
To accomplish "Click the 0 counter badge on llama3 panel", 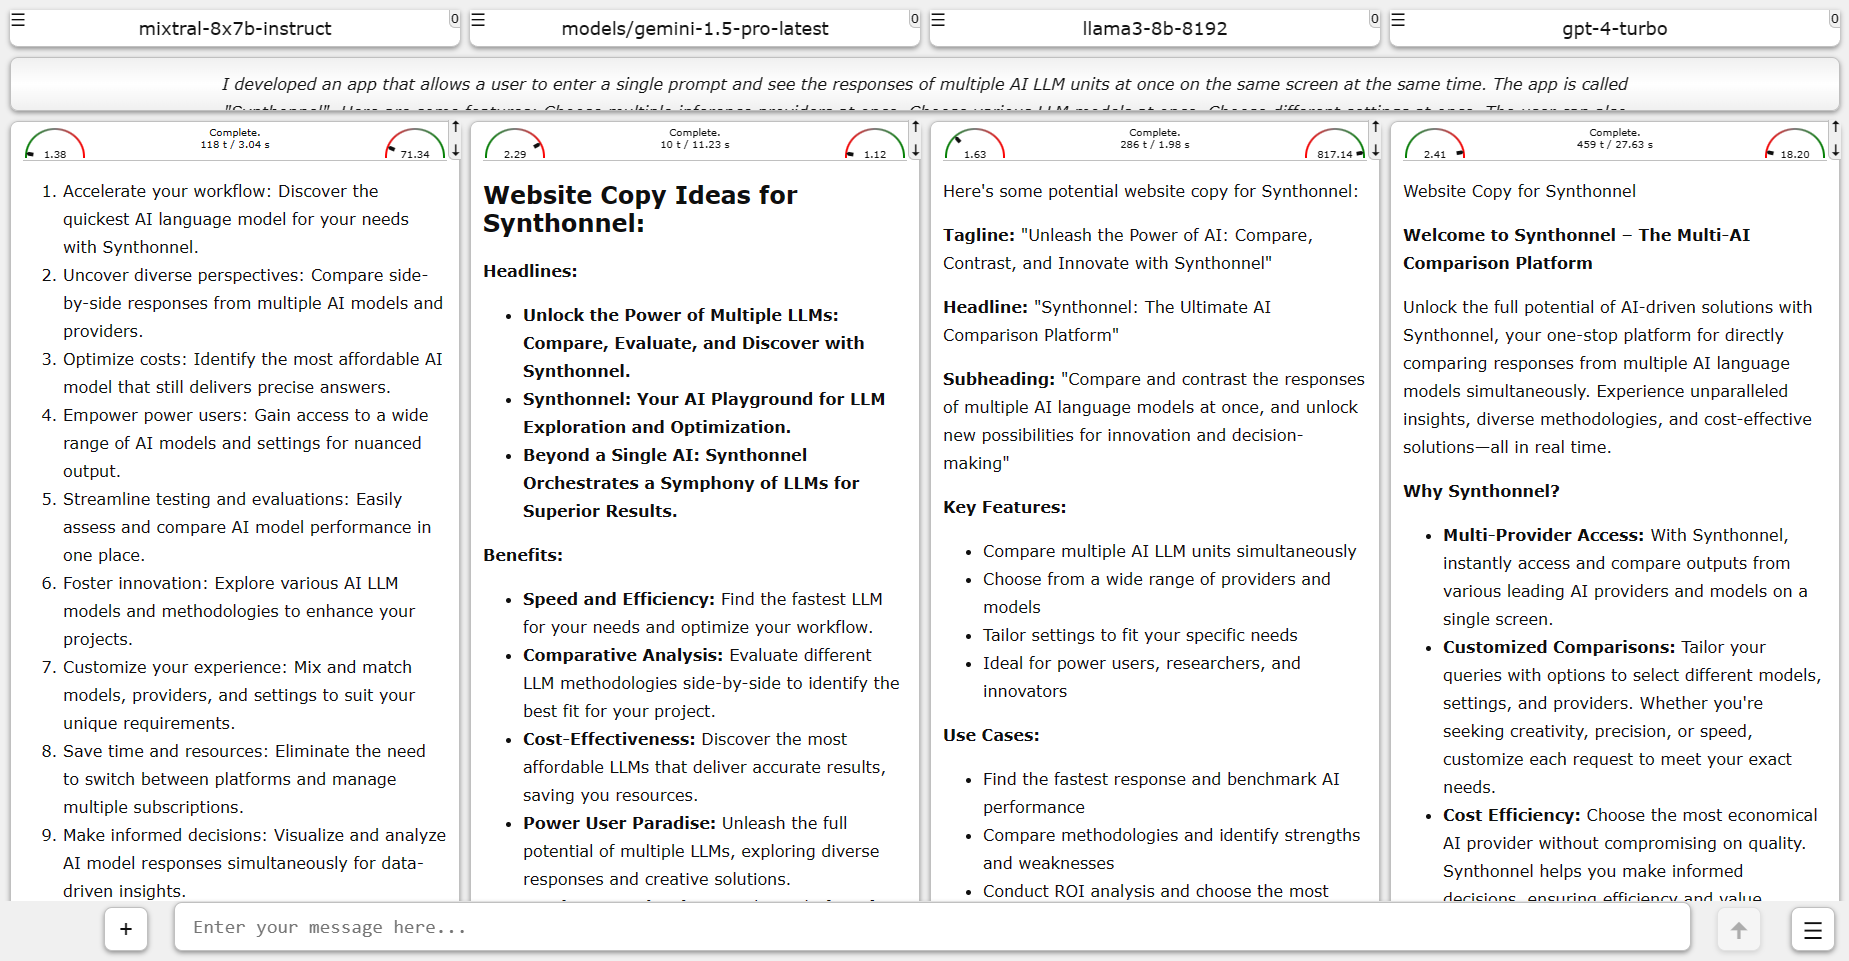I will (1374, 19).
